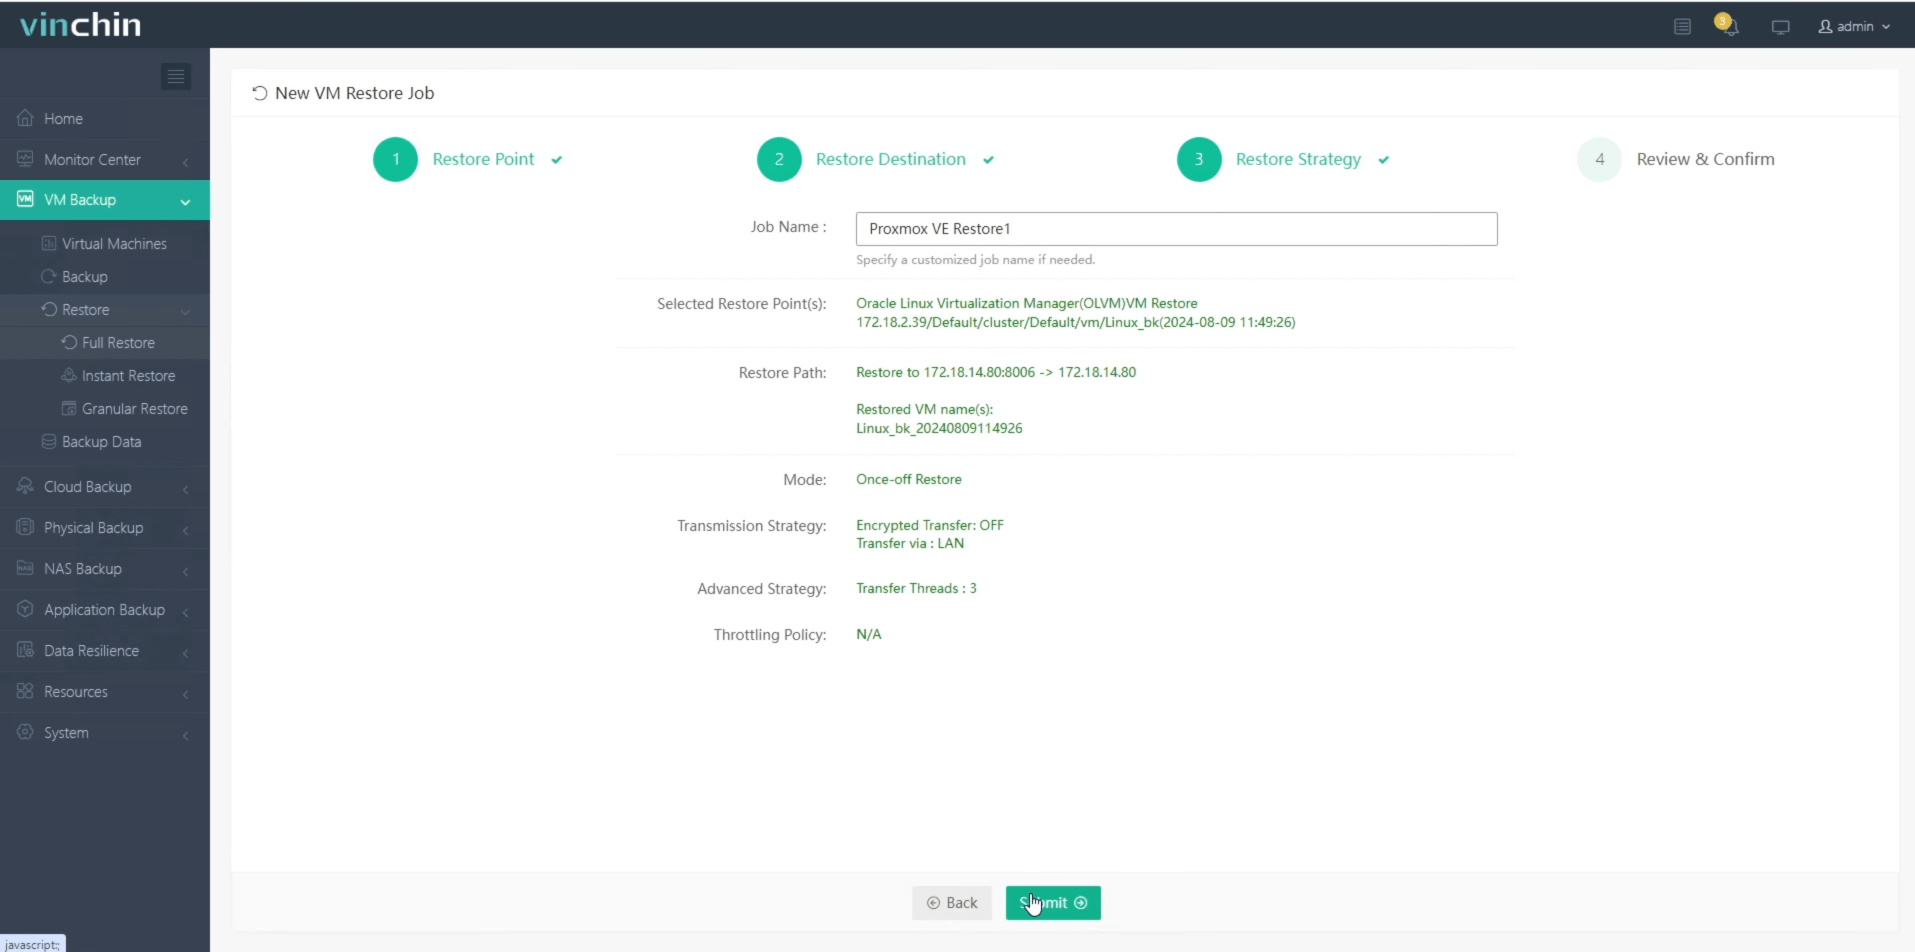Go to Restore Point step label
The width and height of the screenshot is (1915, 952).
coord(483,159)
